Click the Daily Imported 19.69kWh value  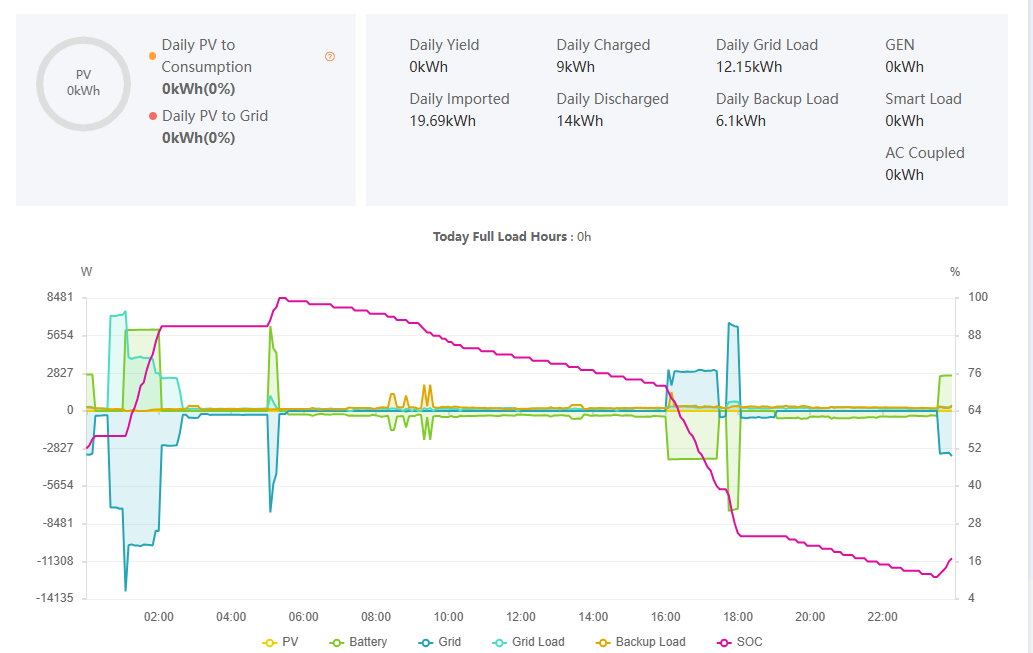[442, 121]
